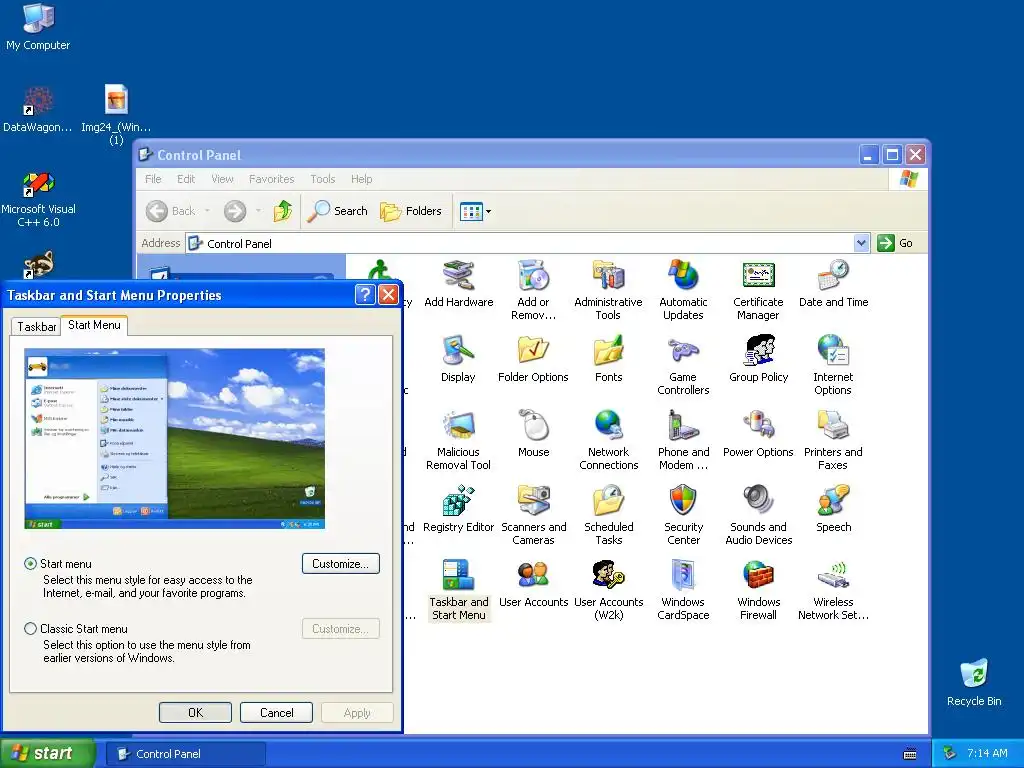Image resolution: width=1024 pixels, height=768 pixels.
Task: Click OK in Taskbar properties dialog
Action: point(195,712)
